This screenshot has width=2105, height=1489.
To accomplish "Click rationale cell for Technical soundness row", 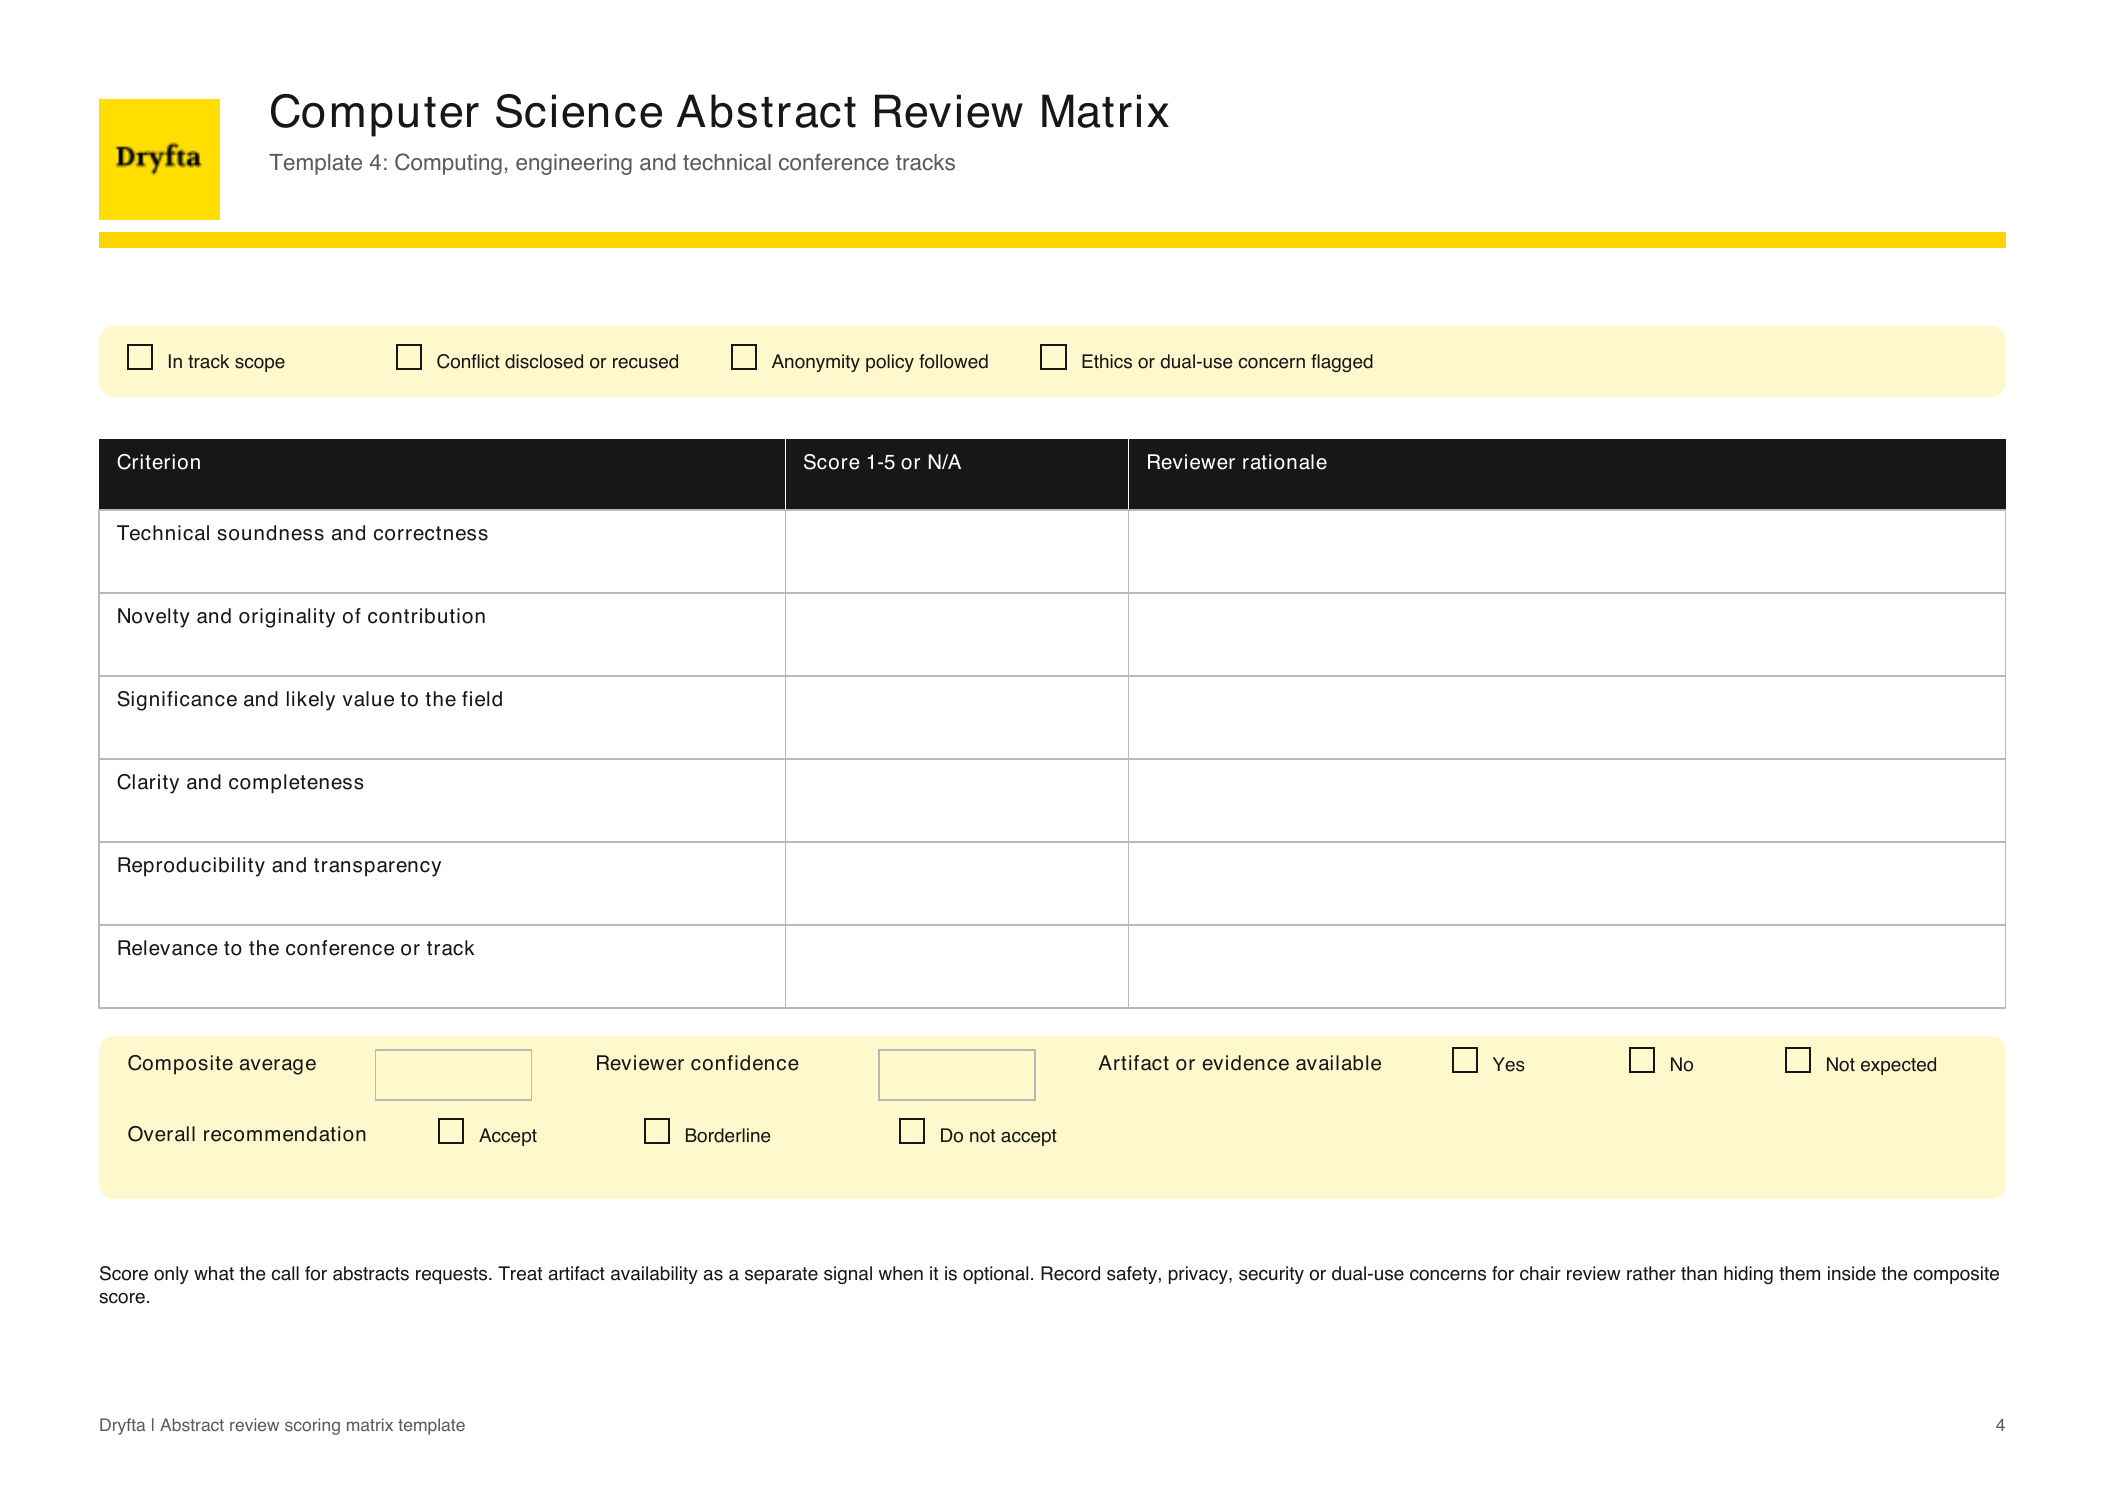I will pyautogui.click(x=1567, y=552).
